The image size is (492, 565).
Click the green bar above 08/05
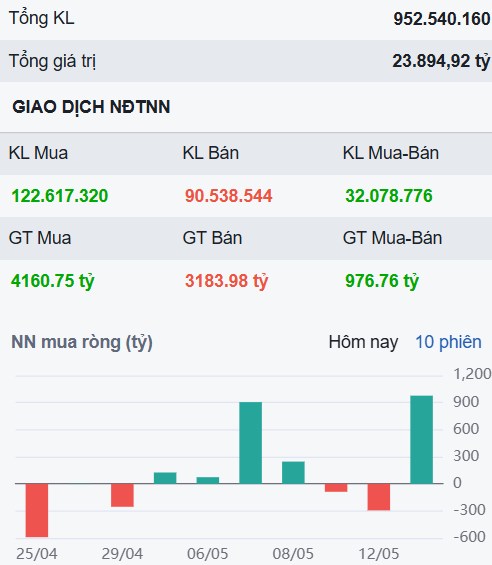pos(293,472)
